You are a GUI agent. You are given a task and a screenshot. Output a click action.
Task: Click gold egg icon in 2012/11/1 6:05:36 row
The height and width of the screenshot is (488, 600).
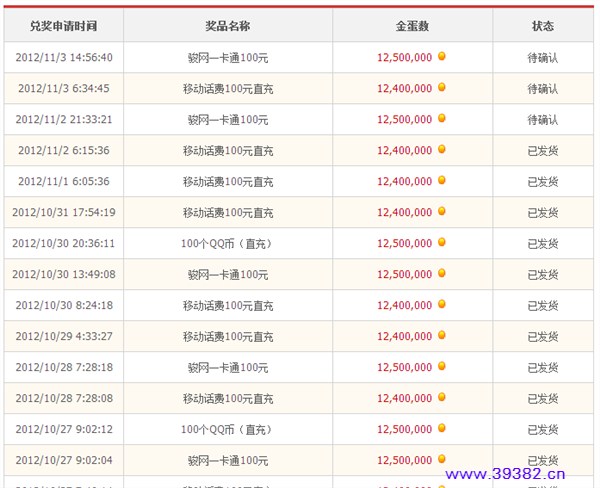(x=442, y=180)
